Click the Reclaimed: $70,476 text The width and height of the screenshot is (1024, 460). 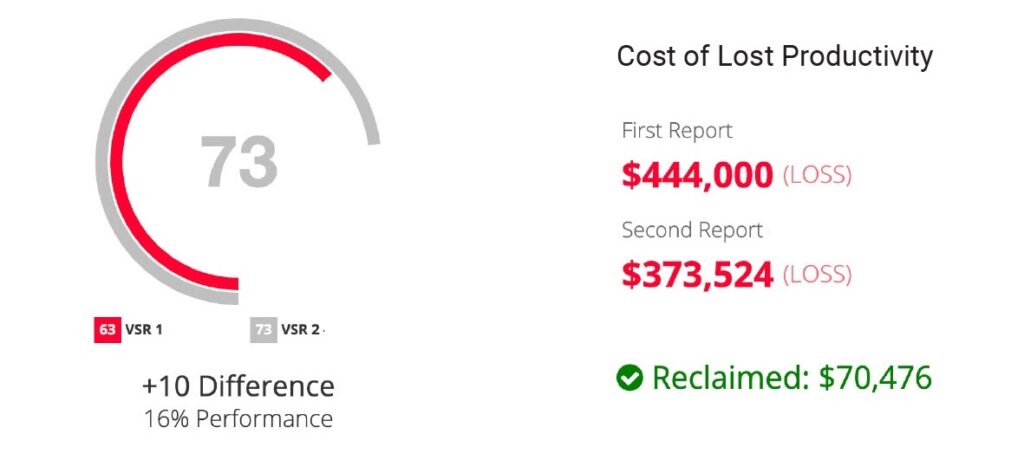click(x=792, y=378)
